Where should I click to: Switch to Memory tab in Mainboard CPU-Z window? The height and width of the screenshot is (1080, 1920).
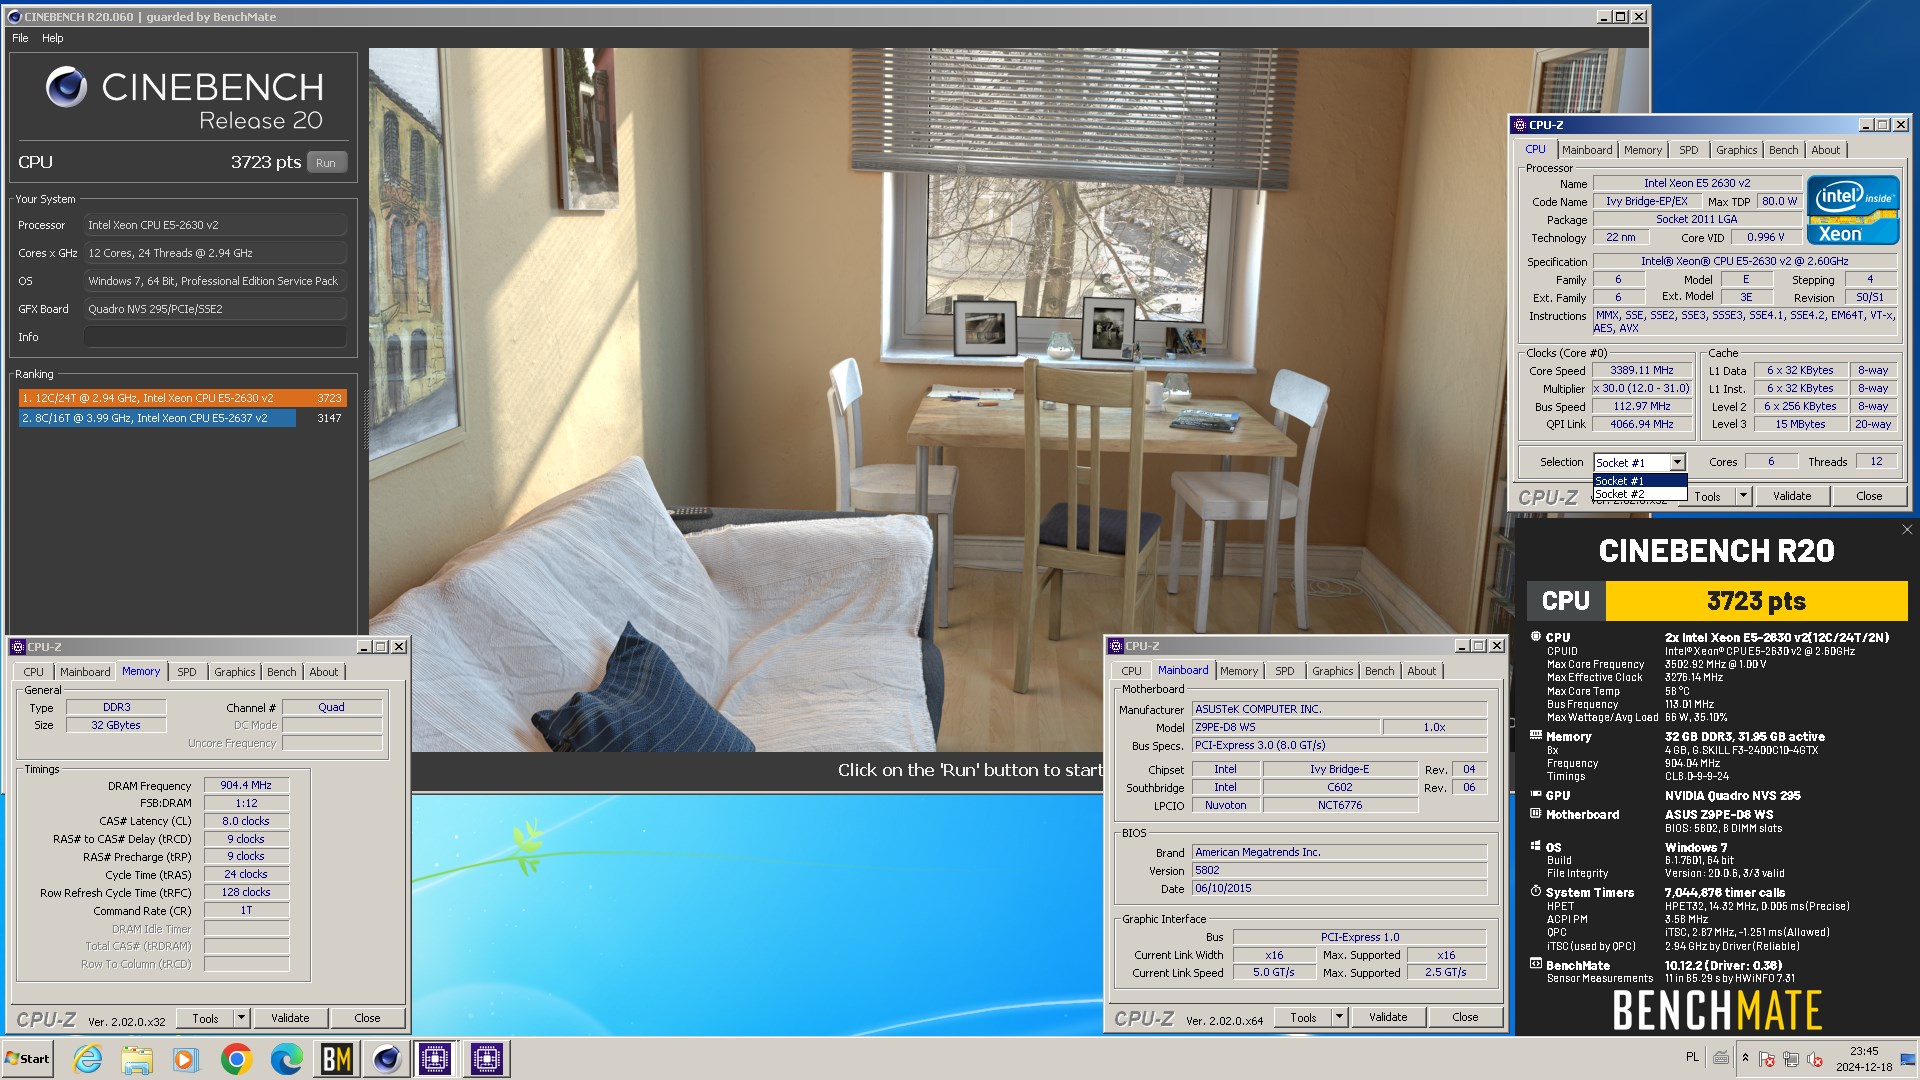[1238, 671]
